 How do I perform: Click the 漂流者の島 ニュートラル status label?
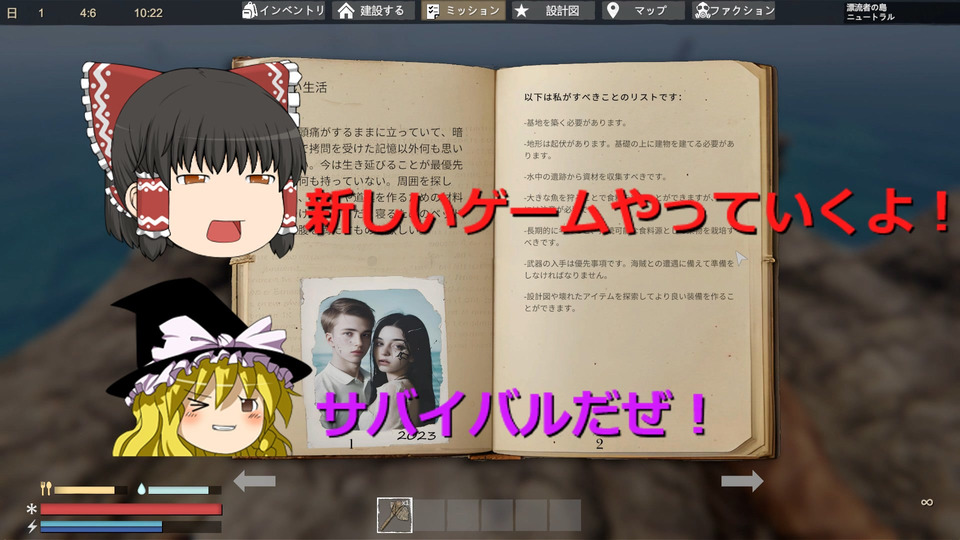click(871, 12)
